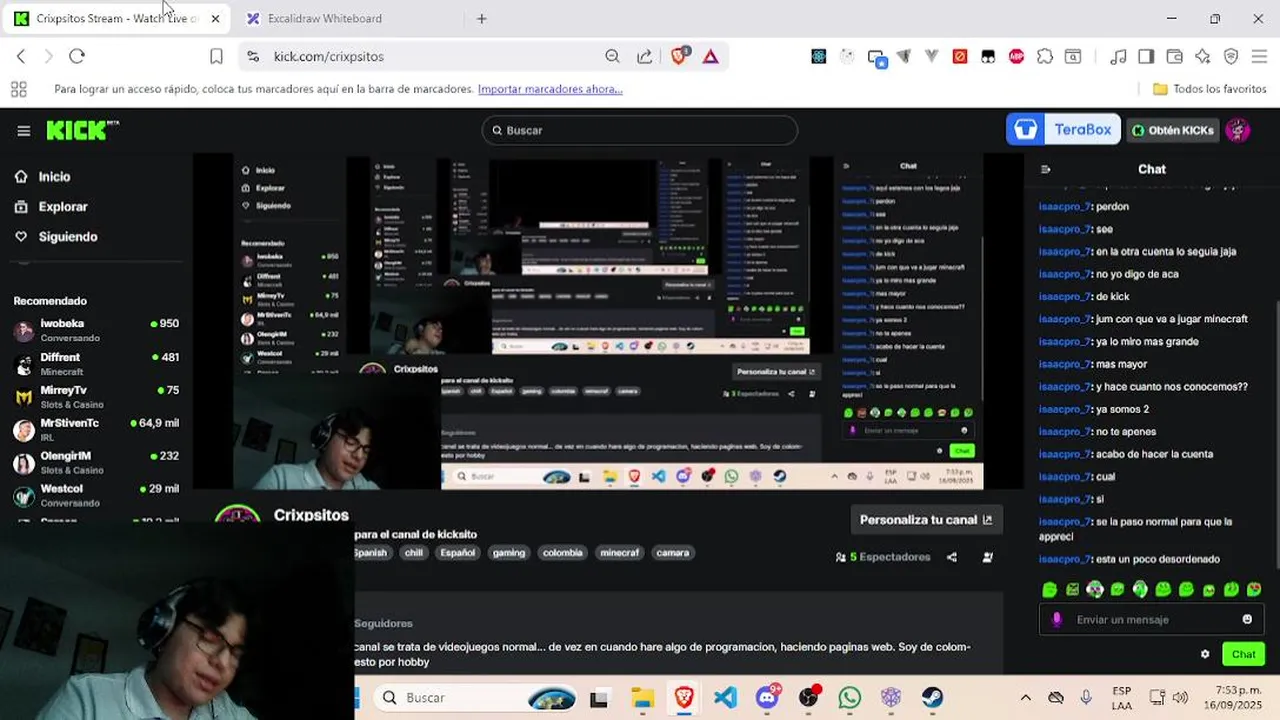
Task: Open recommended channel Westcol
Action: click(96, 495)
